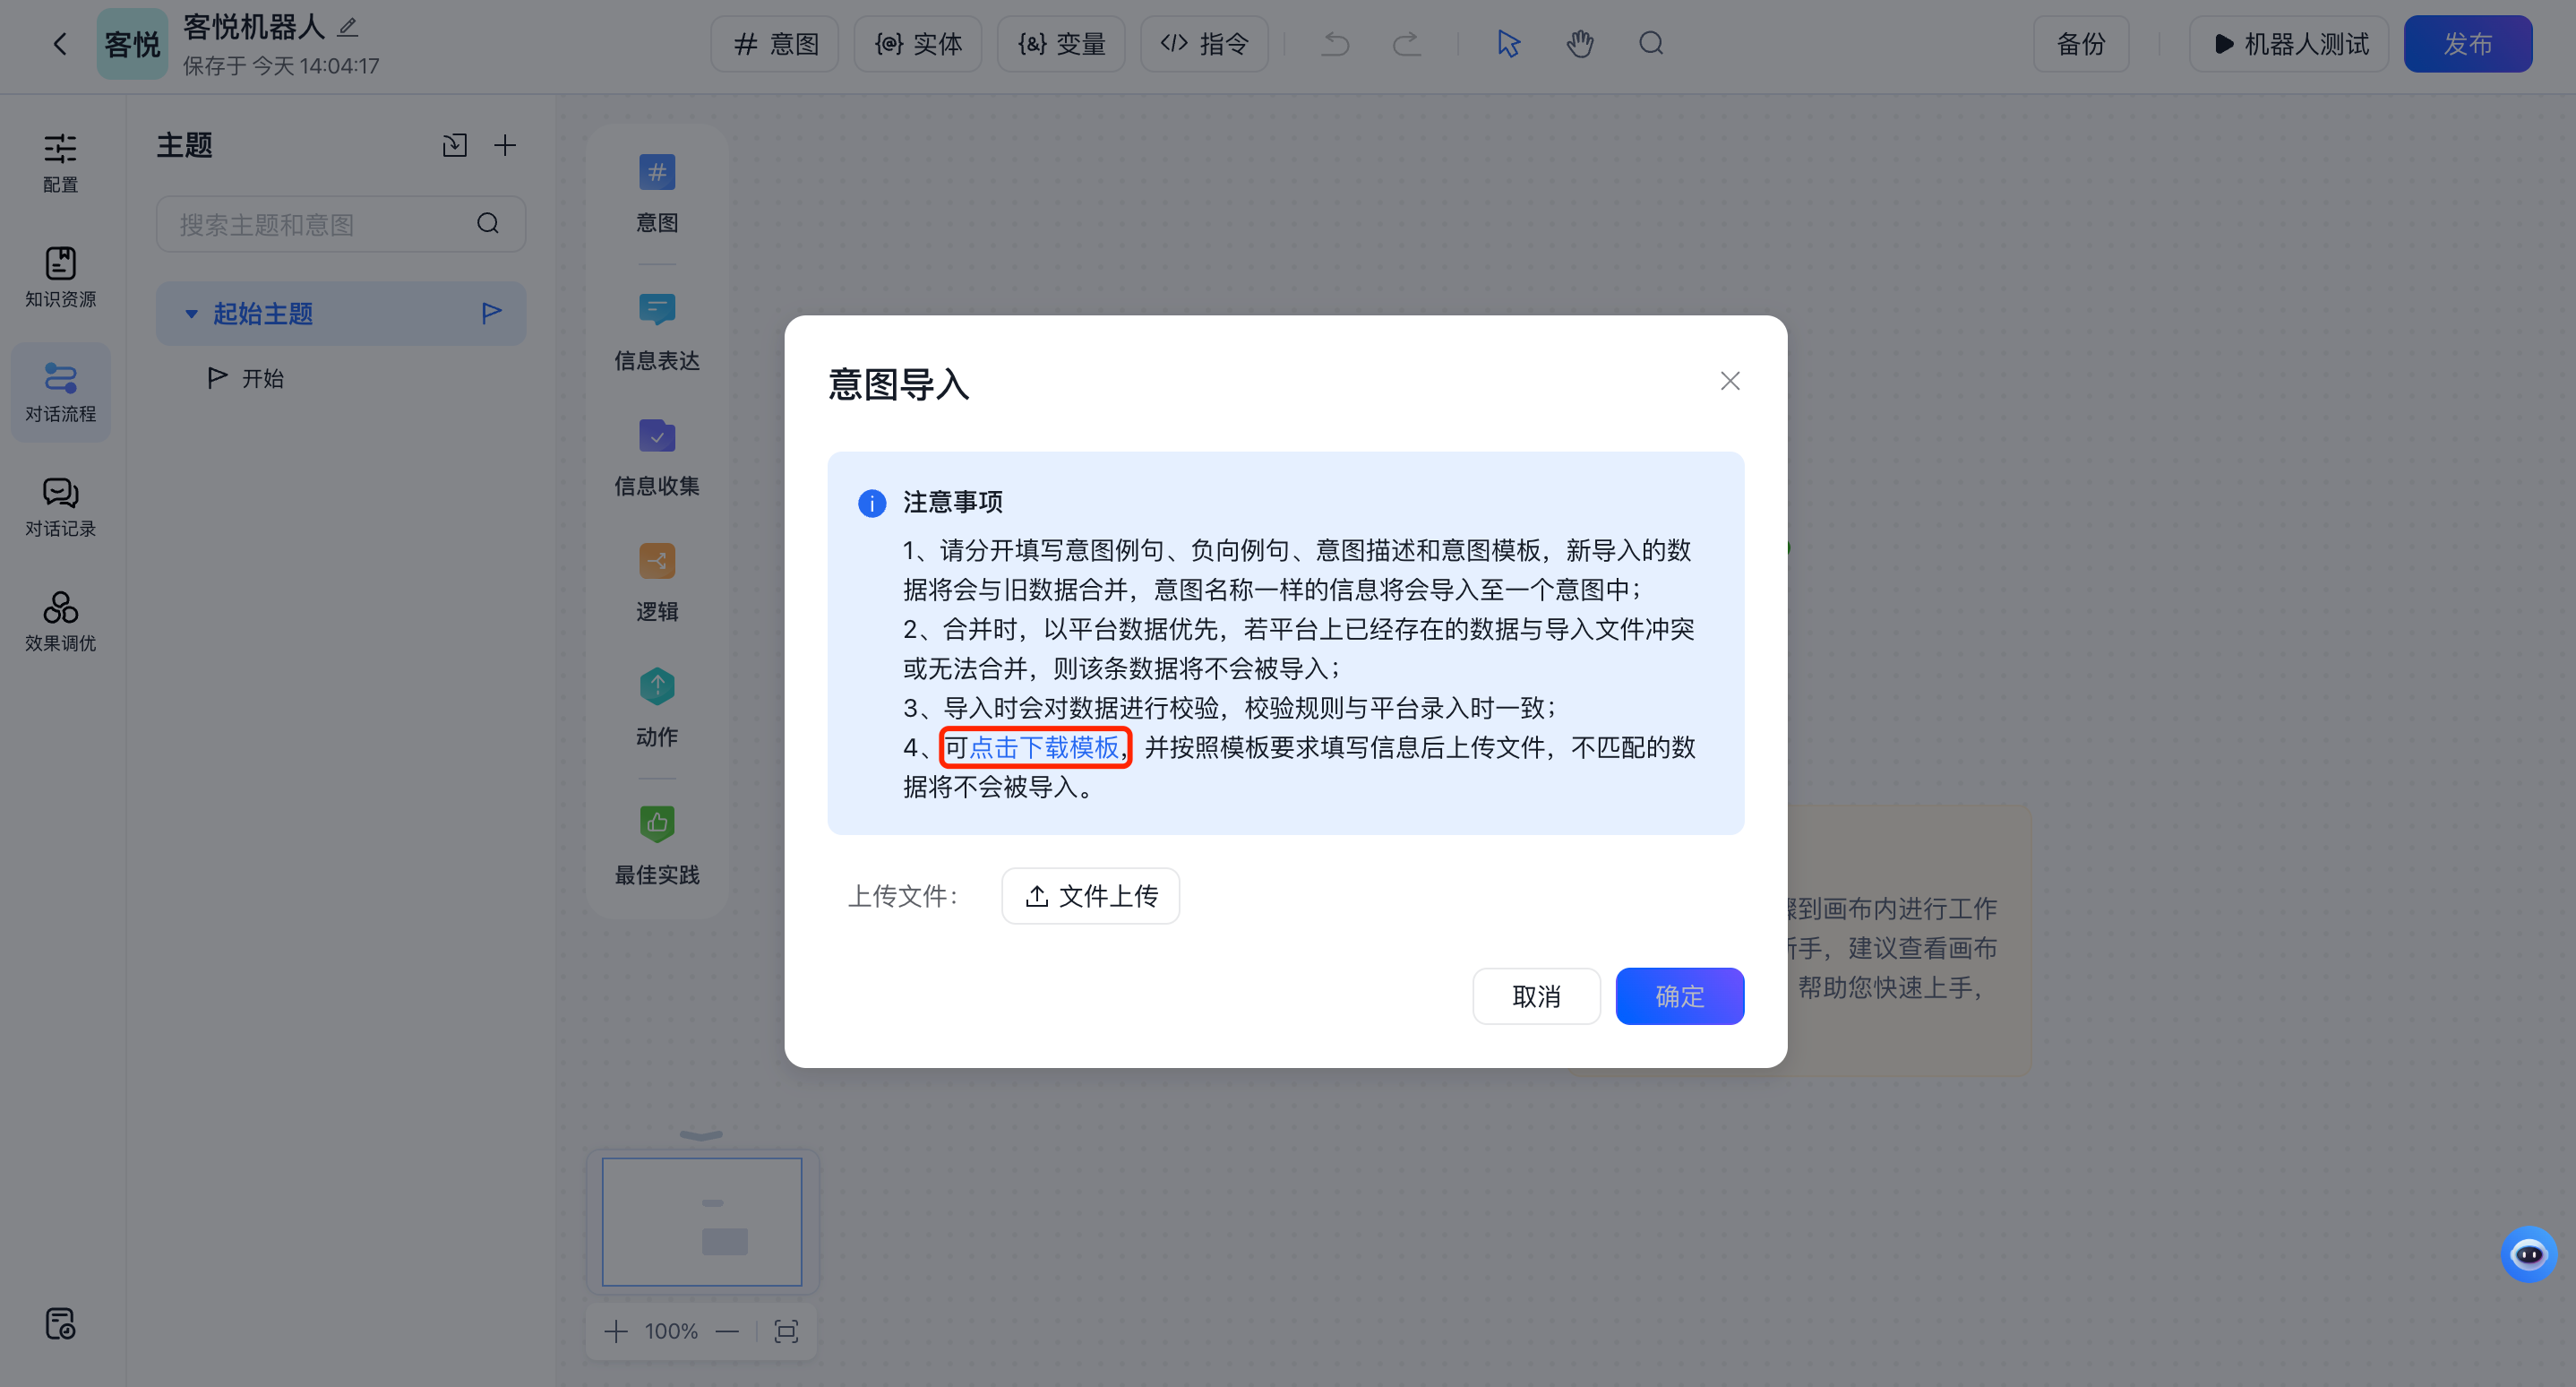Collapse the 起始主题 tree item
The width and height of the screenshot is (2576, 1387).
(192, 313)
